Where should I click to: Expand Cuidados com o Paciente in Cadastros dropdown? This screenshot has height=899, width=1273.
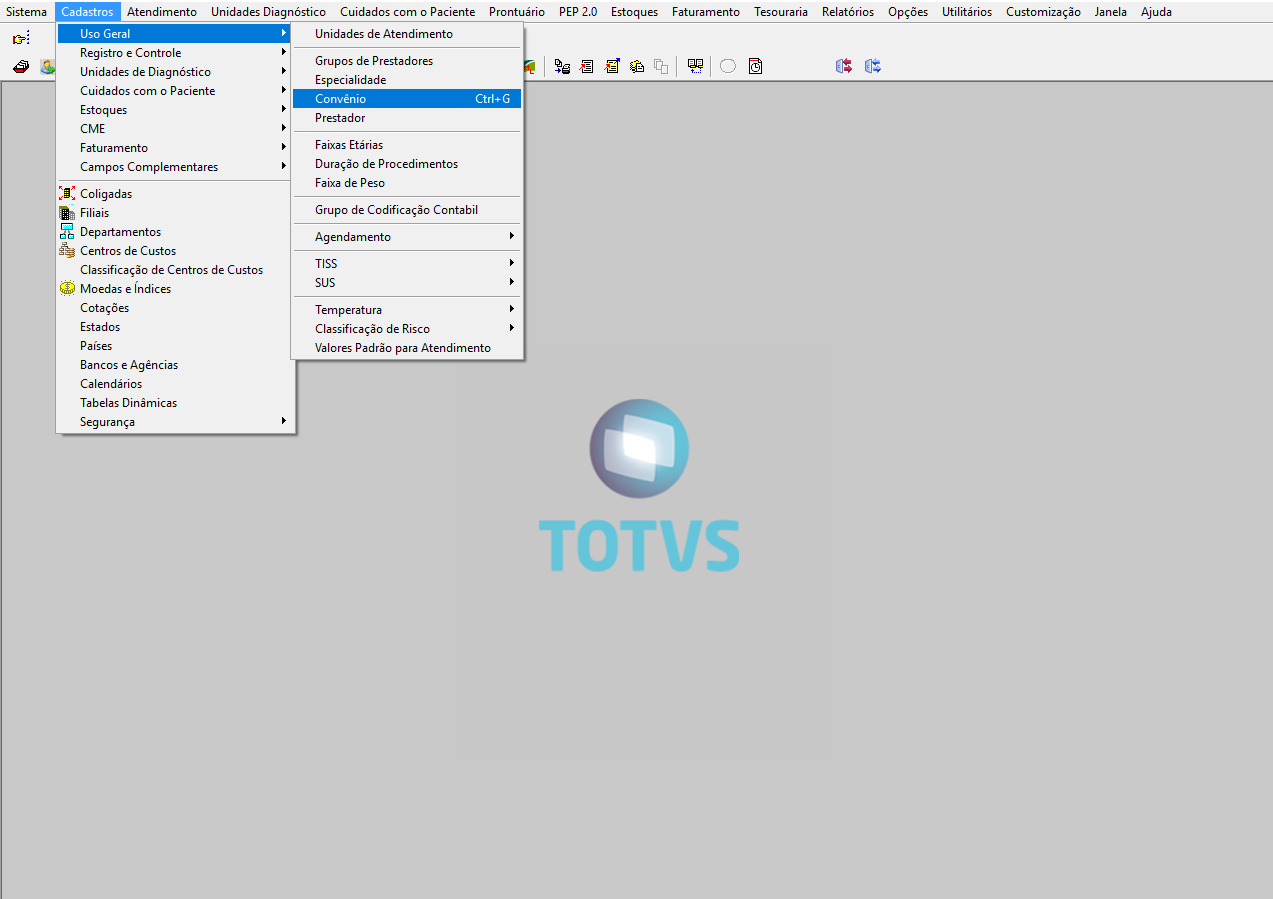tap(175, 91)
